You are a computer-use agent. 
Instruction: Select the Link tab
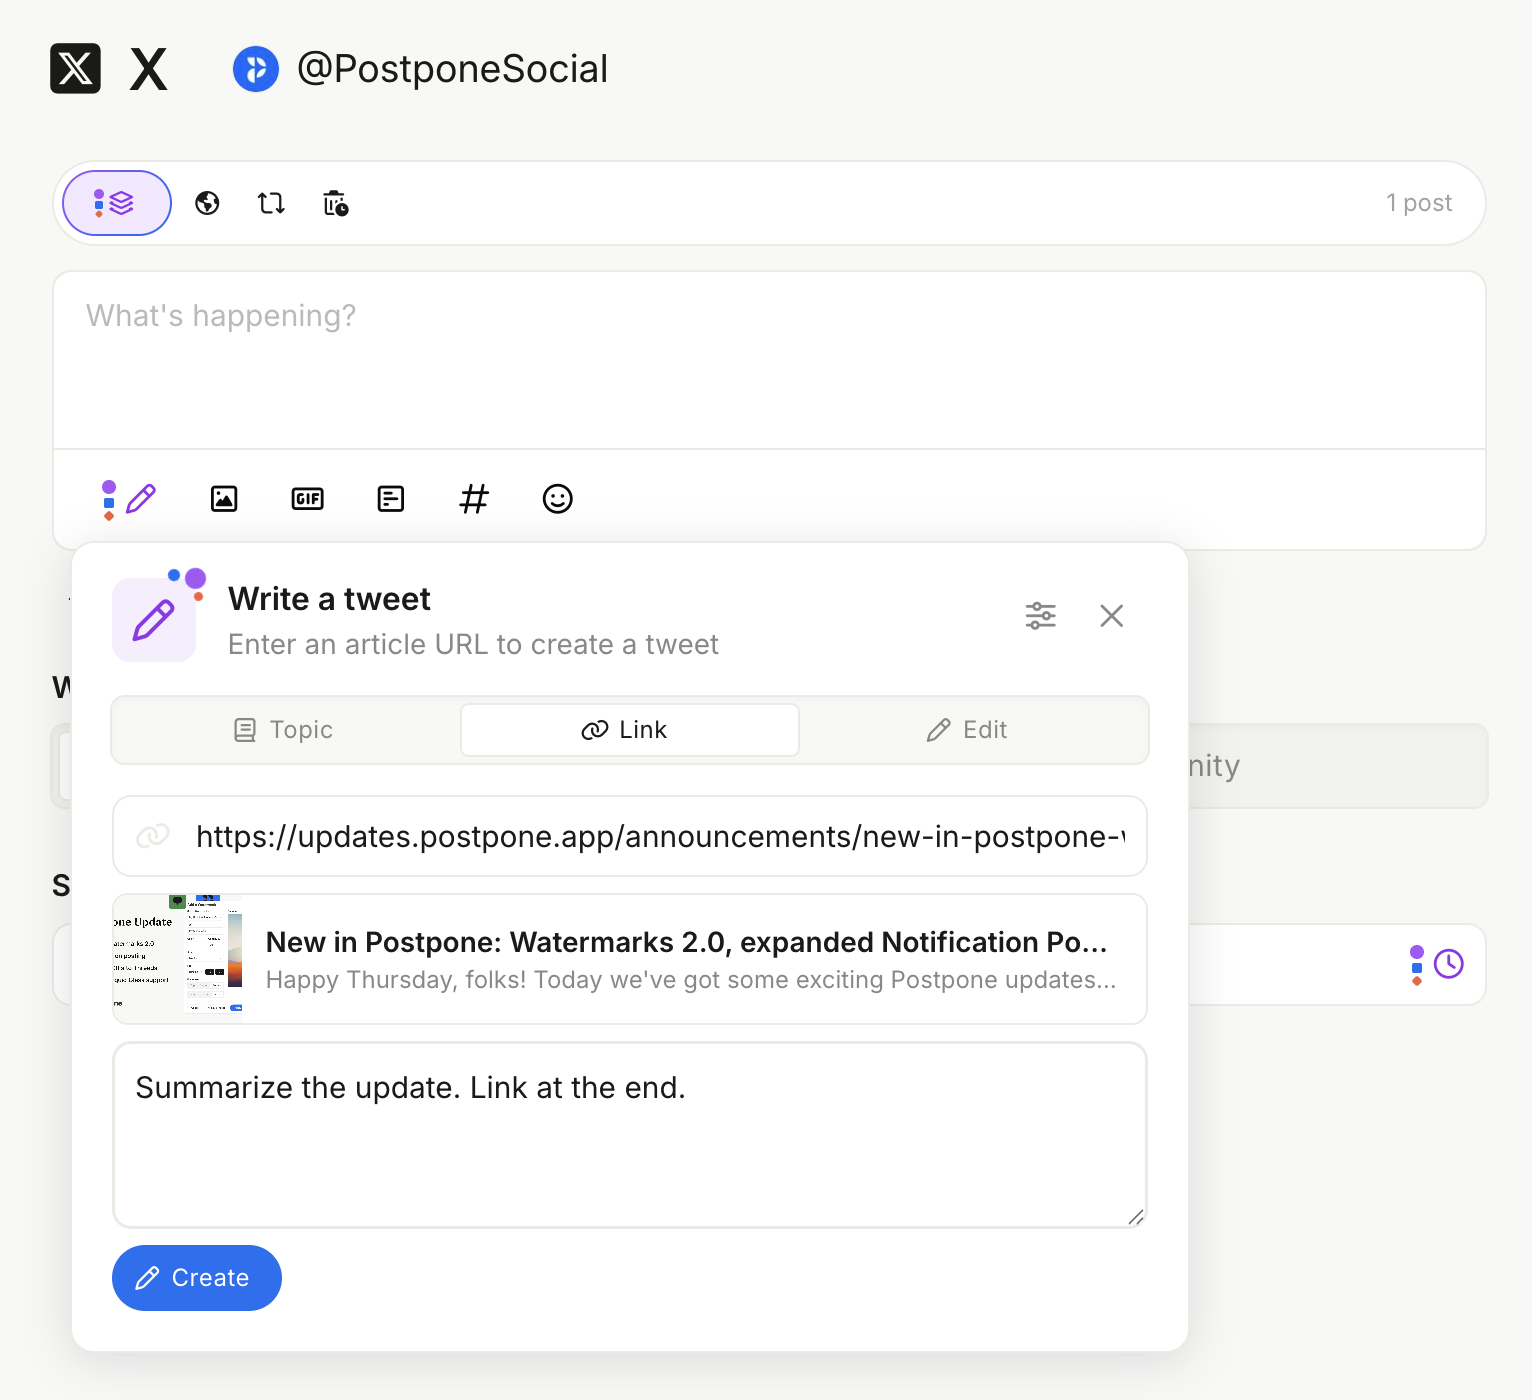[630, 730]
